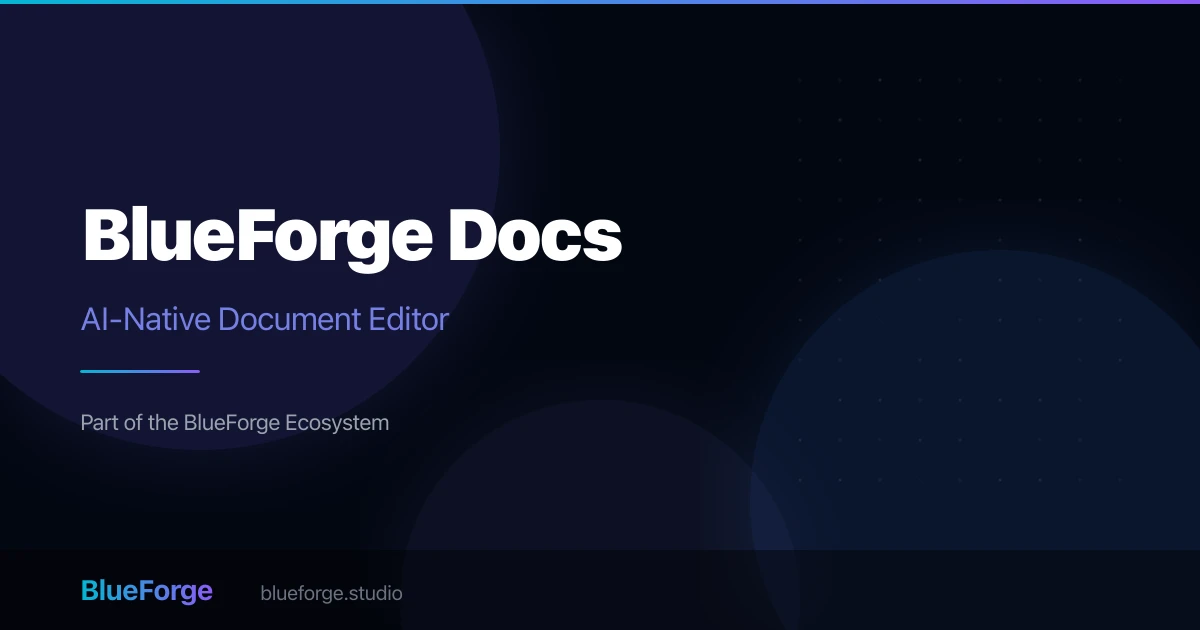
Task: Open the blueforge.studio website link
Action: coord(330,593)
